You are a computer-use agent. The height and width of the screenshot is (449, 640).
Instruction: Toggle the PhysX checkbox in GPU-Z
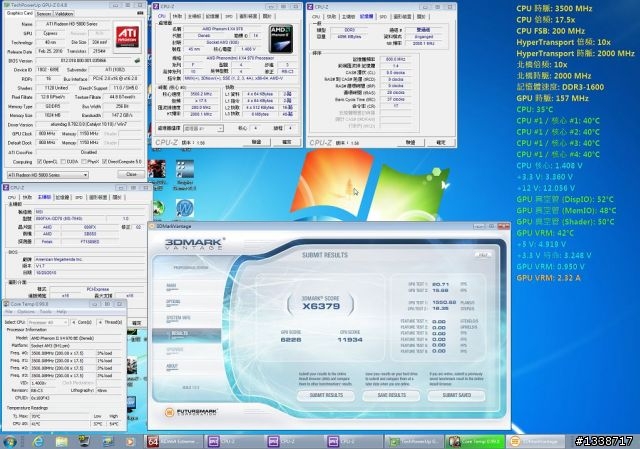(84, 162)
